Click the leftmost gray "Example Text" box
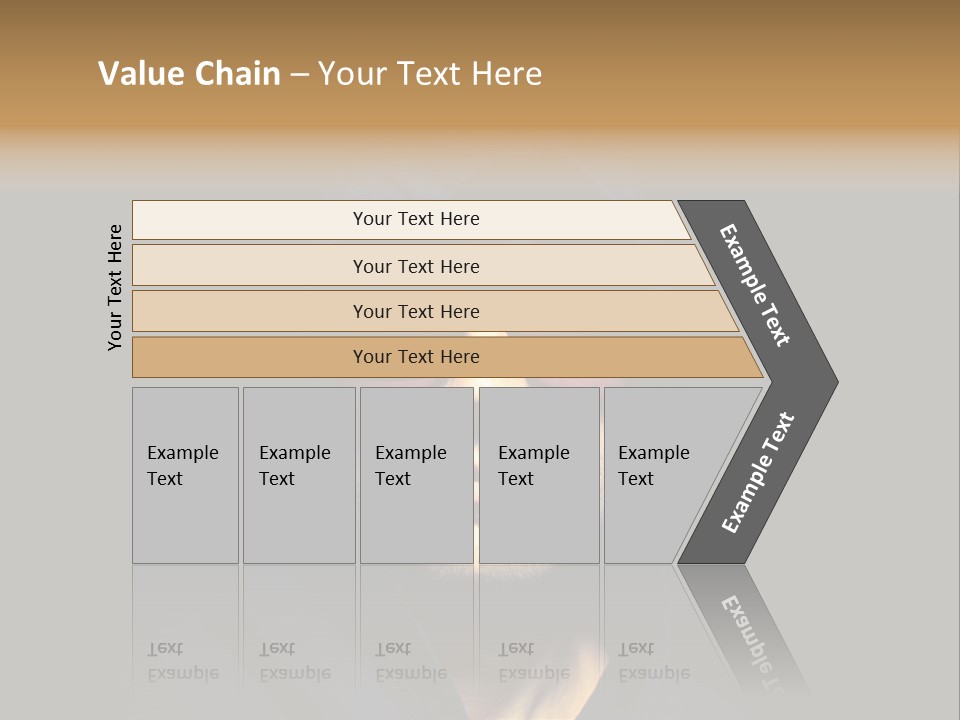The height and width of the screenshot is (720, 960). [x=186, y=475]
